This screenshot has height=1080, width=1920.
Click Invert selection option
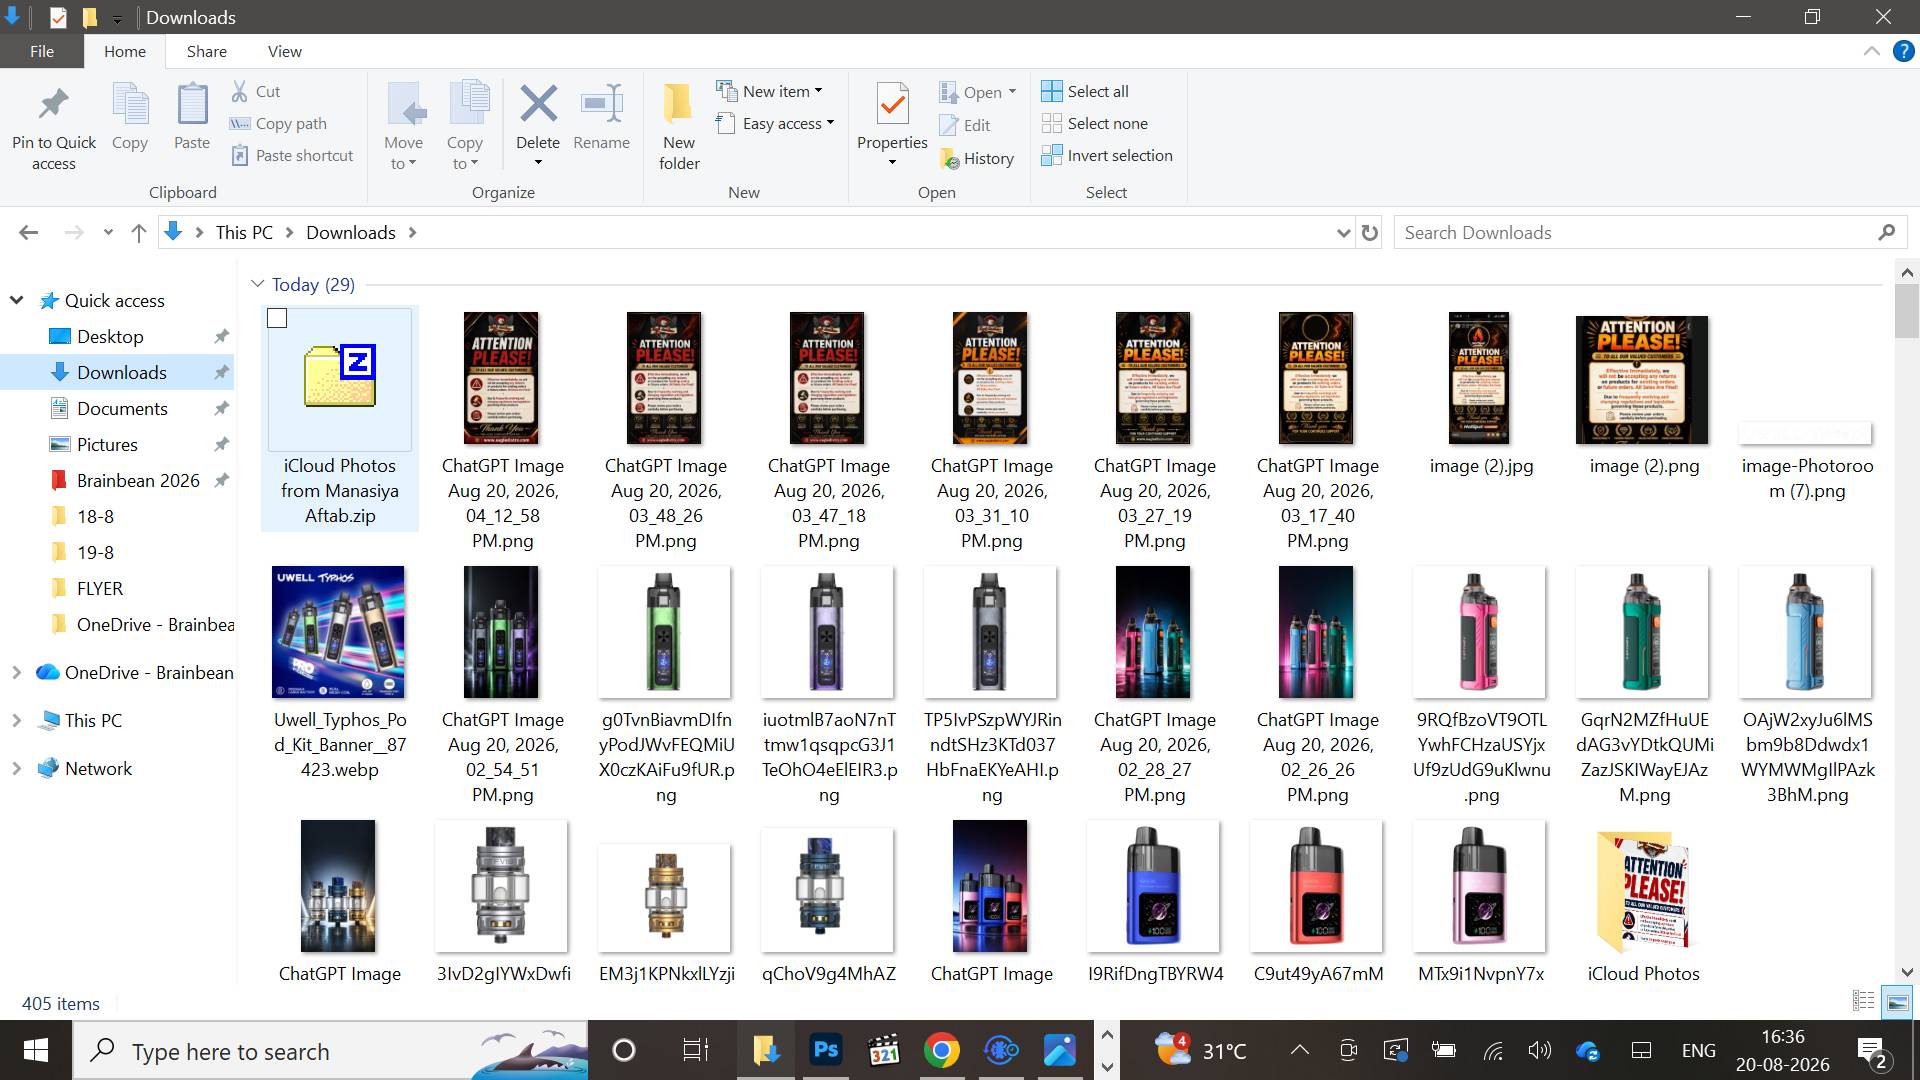click(1107, 155)
